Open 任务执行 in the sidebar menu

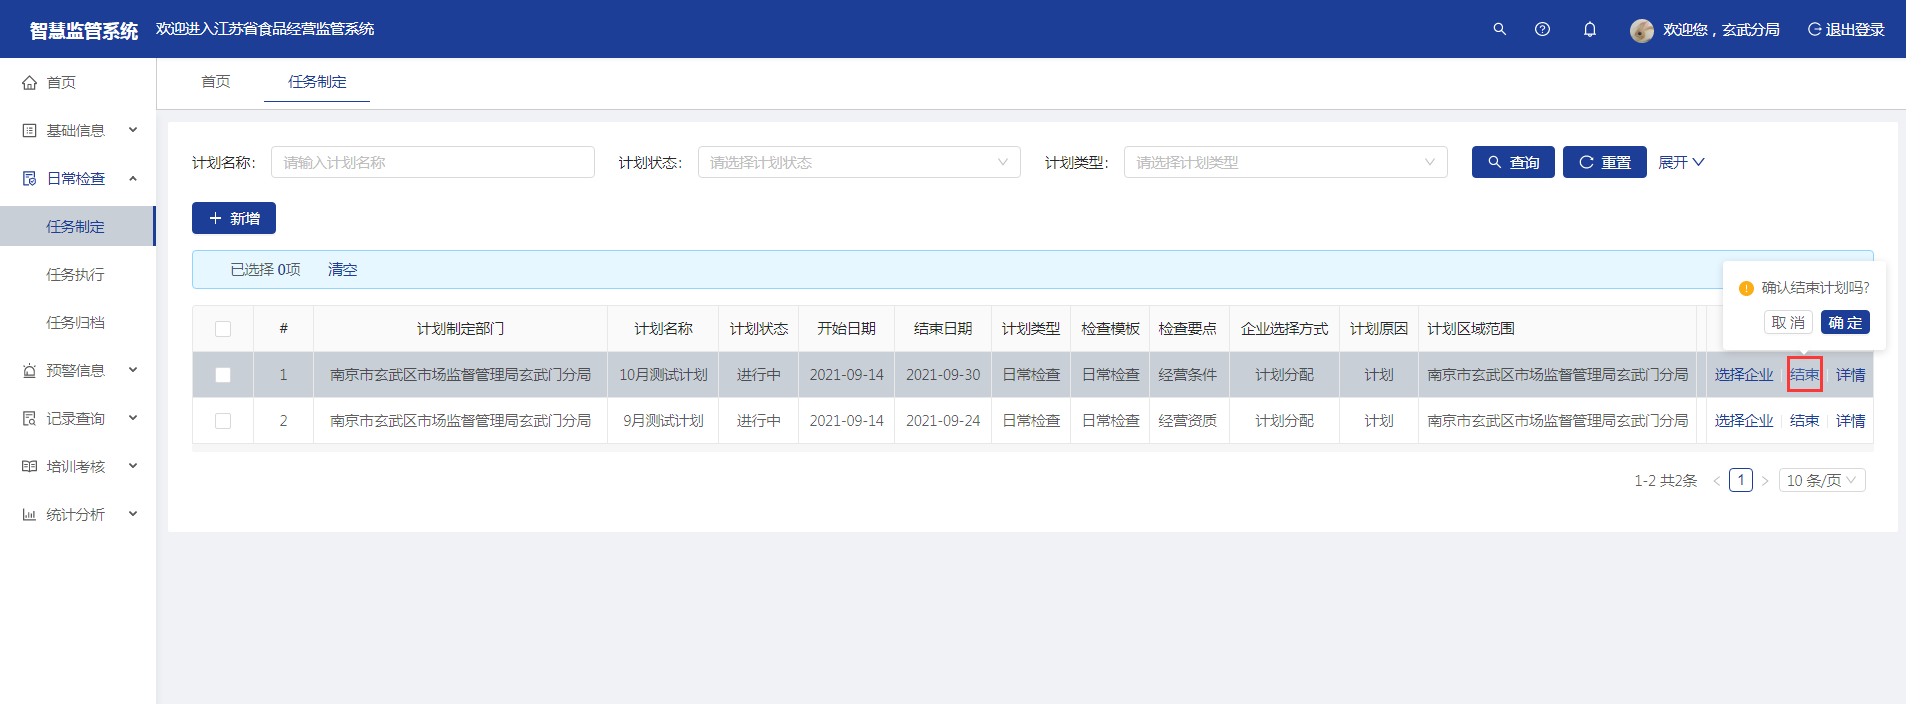coord(75,275)
